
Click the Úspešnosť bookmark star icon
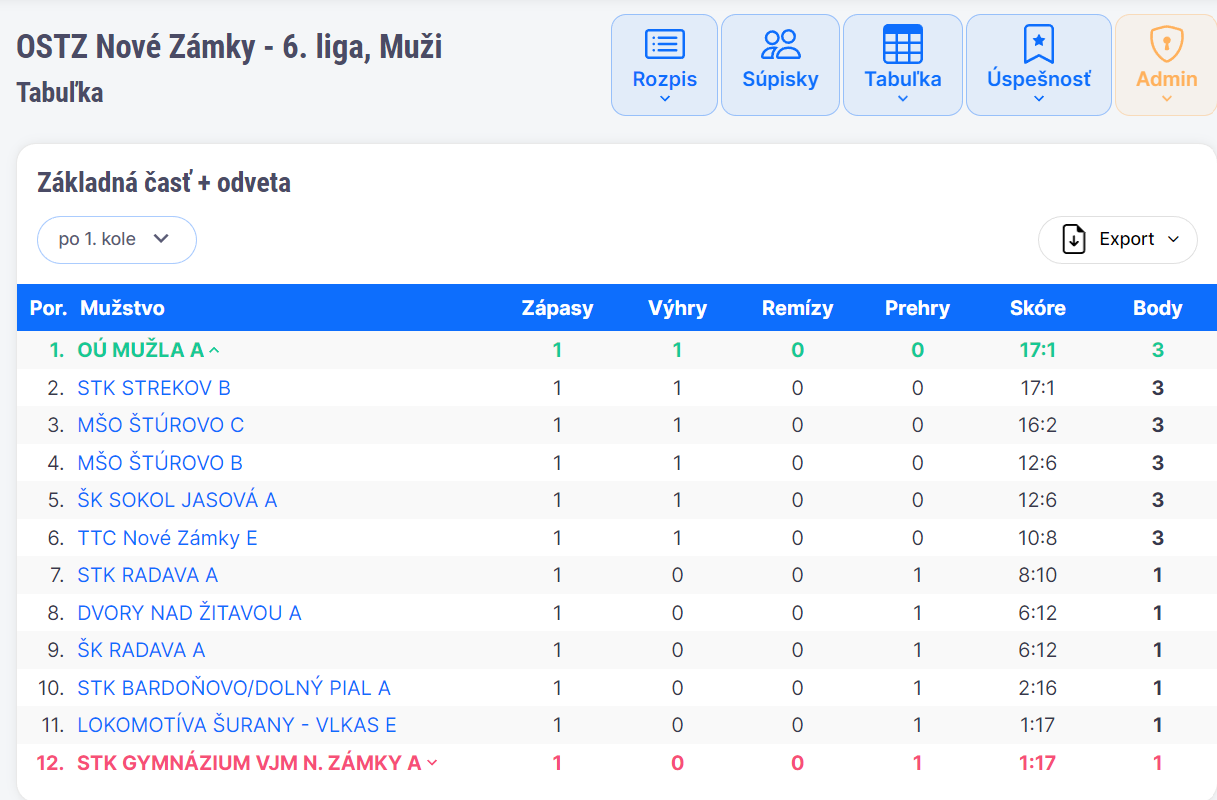pyautogui.click(x=1039, y=44)
